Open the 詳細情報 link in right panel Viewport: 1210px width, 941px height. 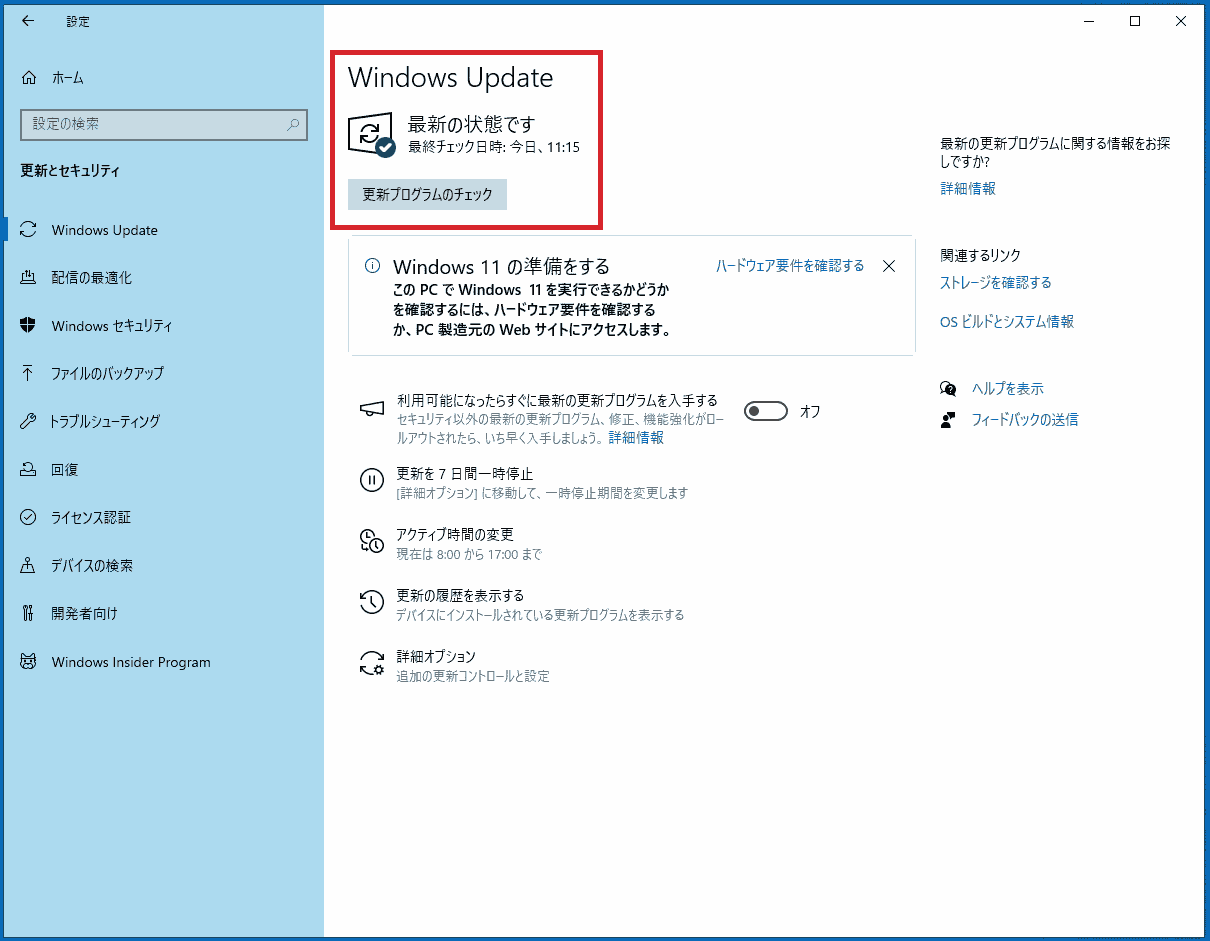[x=968, y=188]
